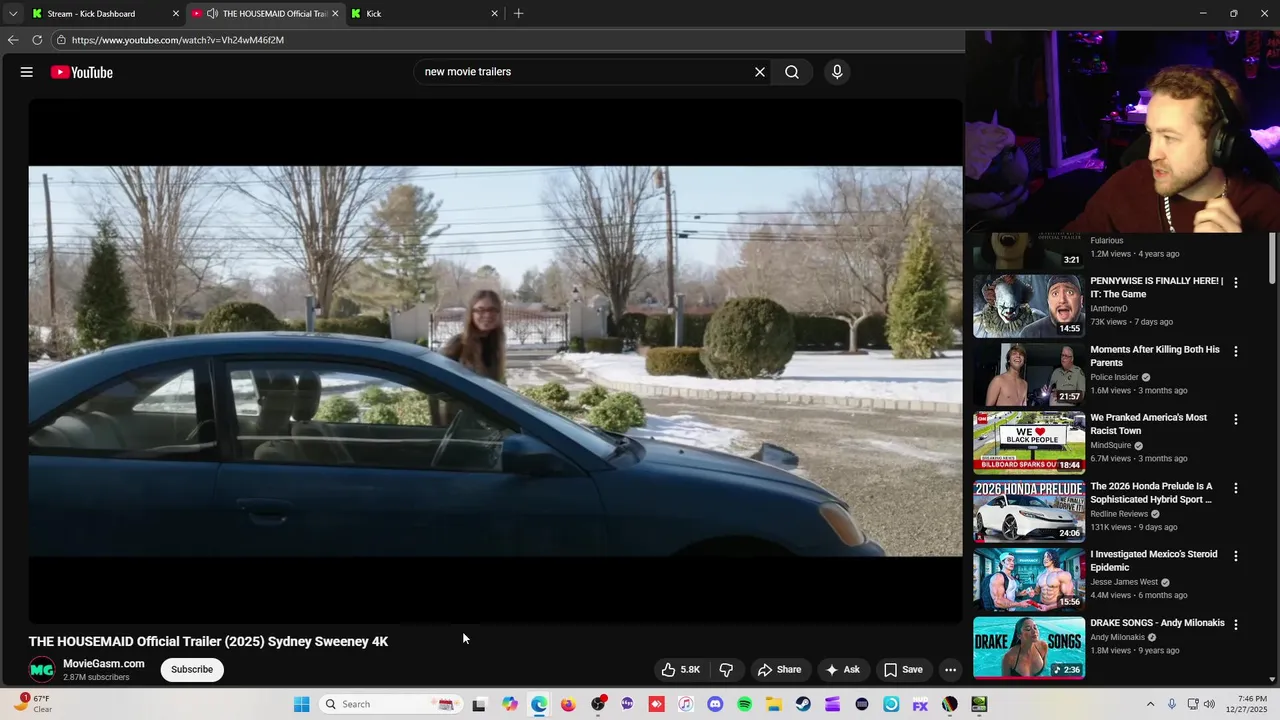Image resolution: width=1280 pixels, height=720 pixels.
Task: Open the three-dot more actions menu under the video
Action: point(951,670)
